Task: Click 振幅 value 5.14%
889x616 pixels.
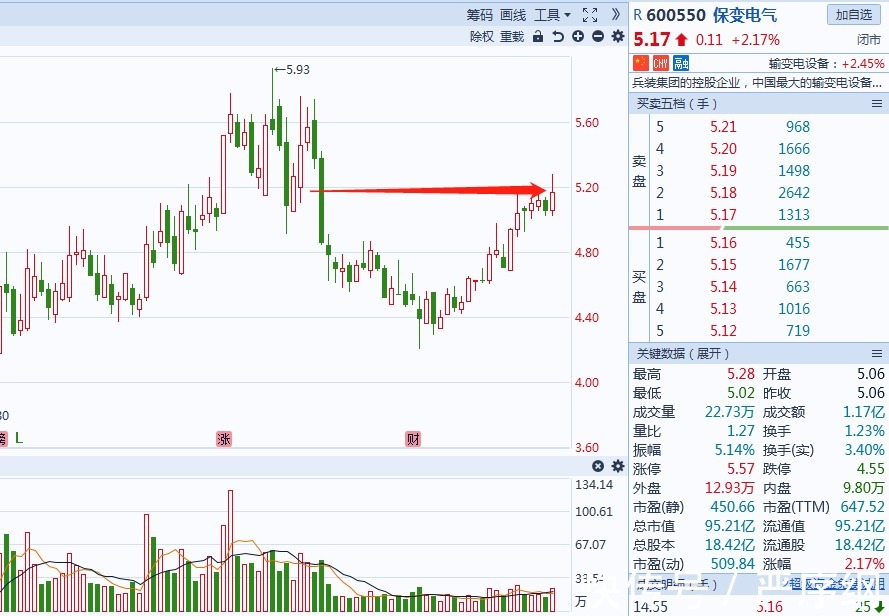Action: (x=734, y=450)
